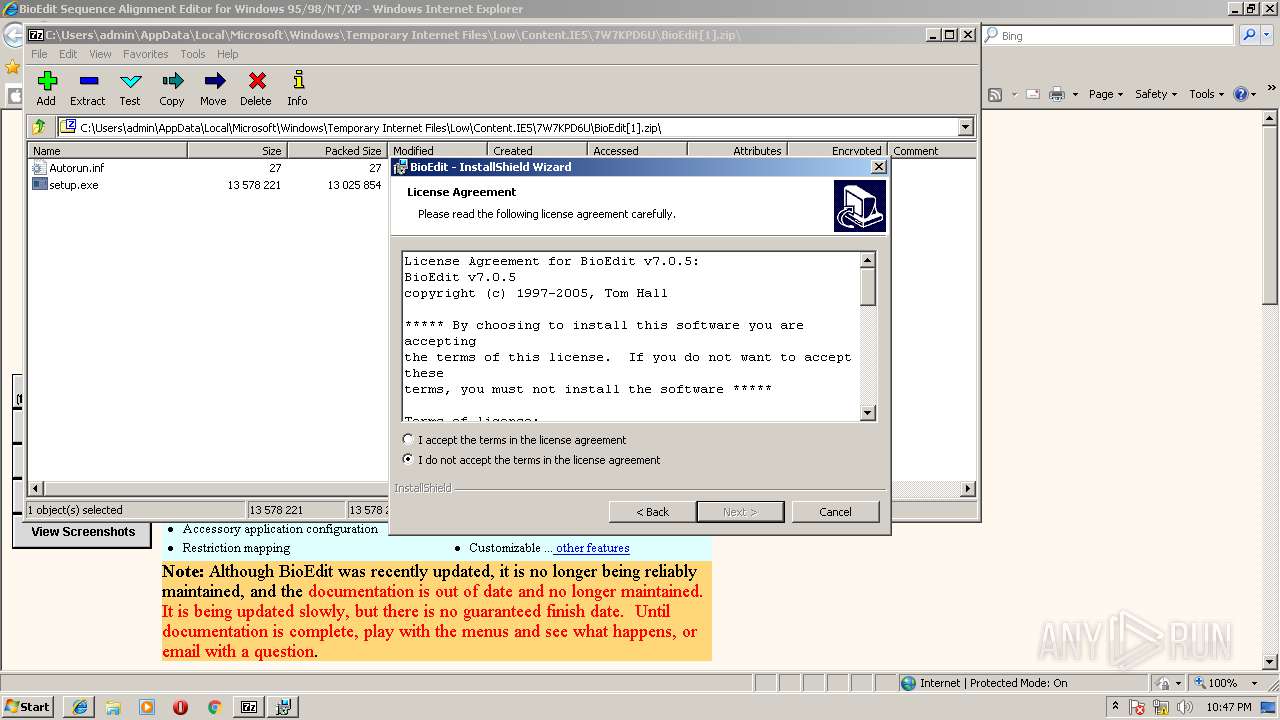This screenshot has width=1280, height=720.
Task: Select 'I accept the terms' radio button
Action: pos(408,440)
